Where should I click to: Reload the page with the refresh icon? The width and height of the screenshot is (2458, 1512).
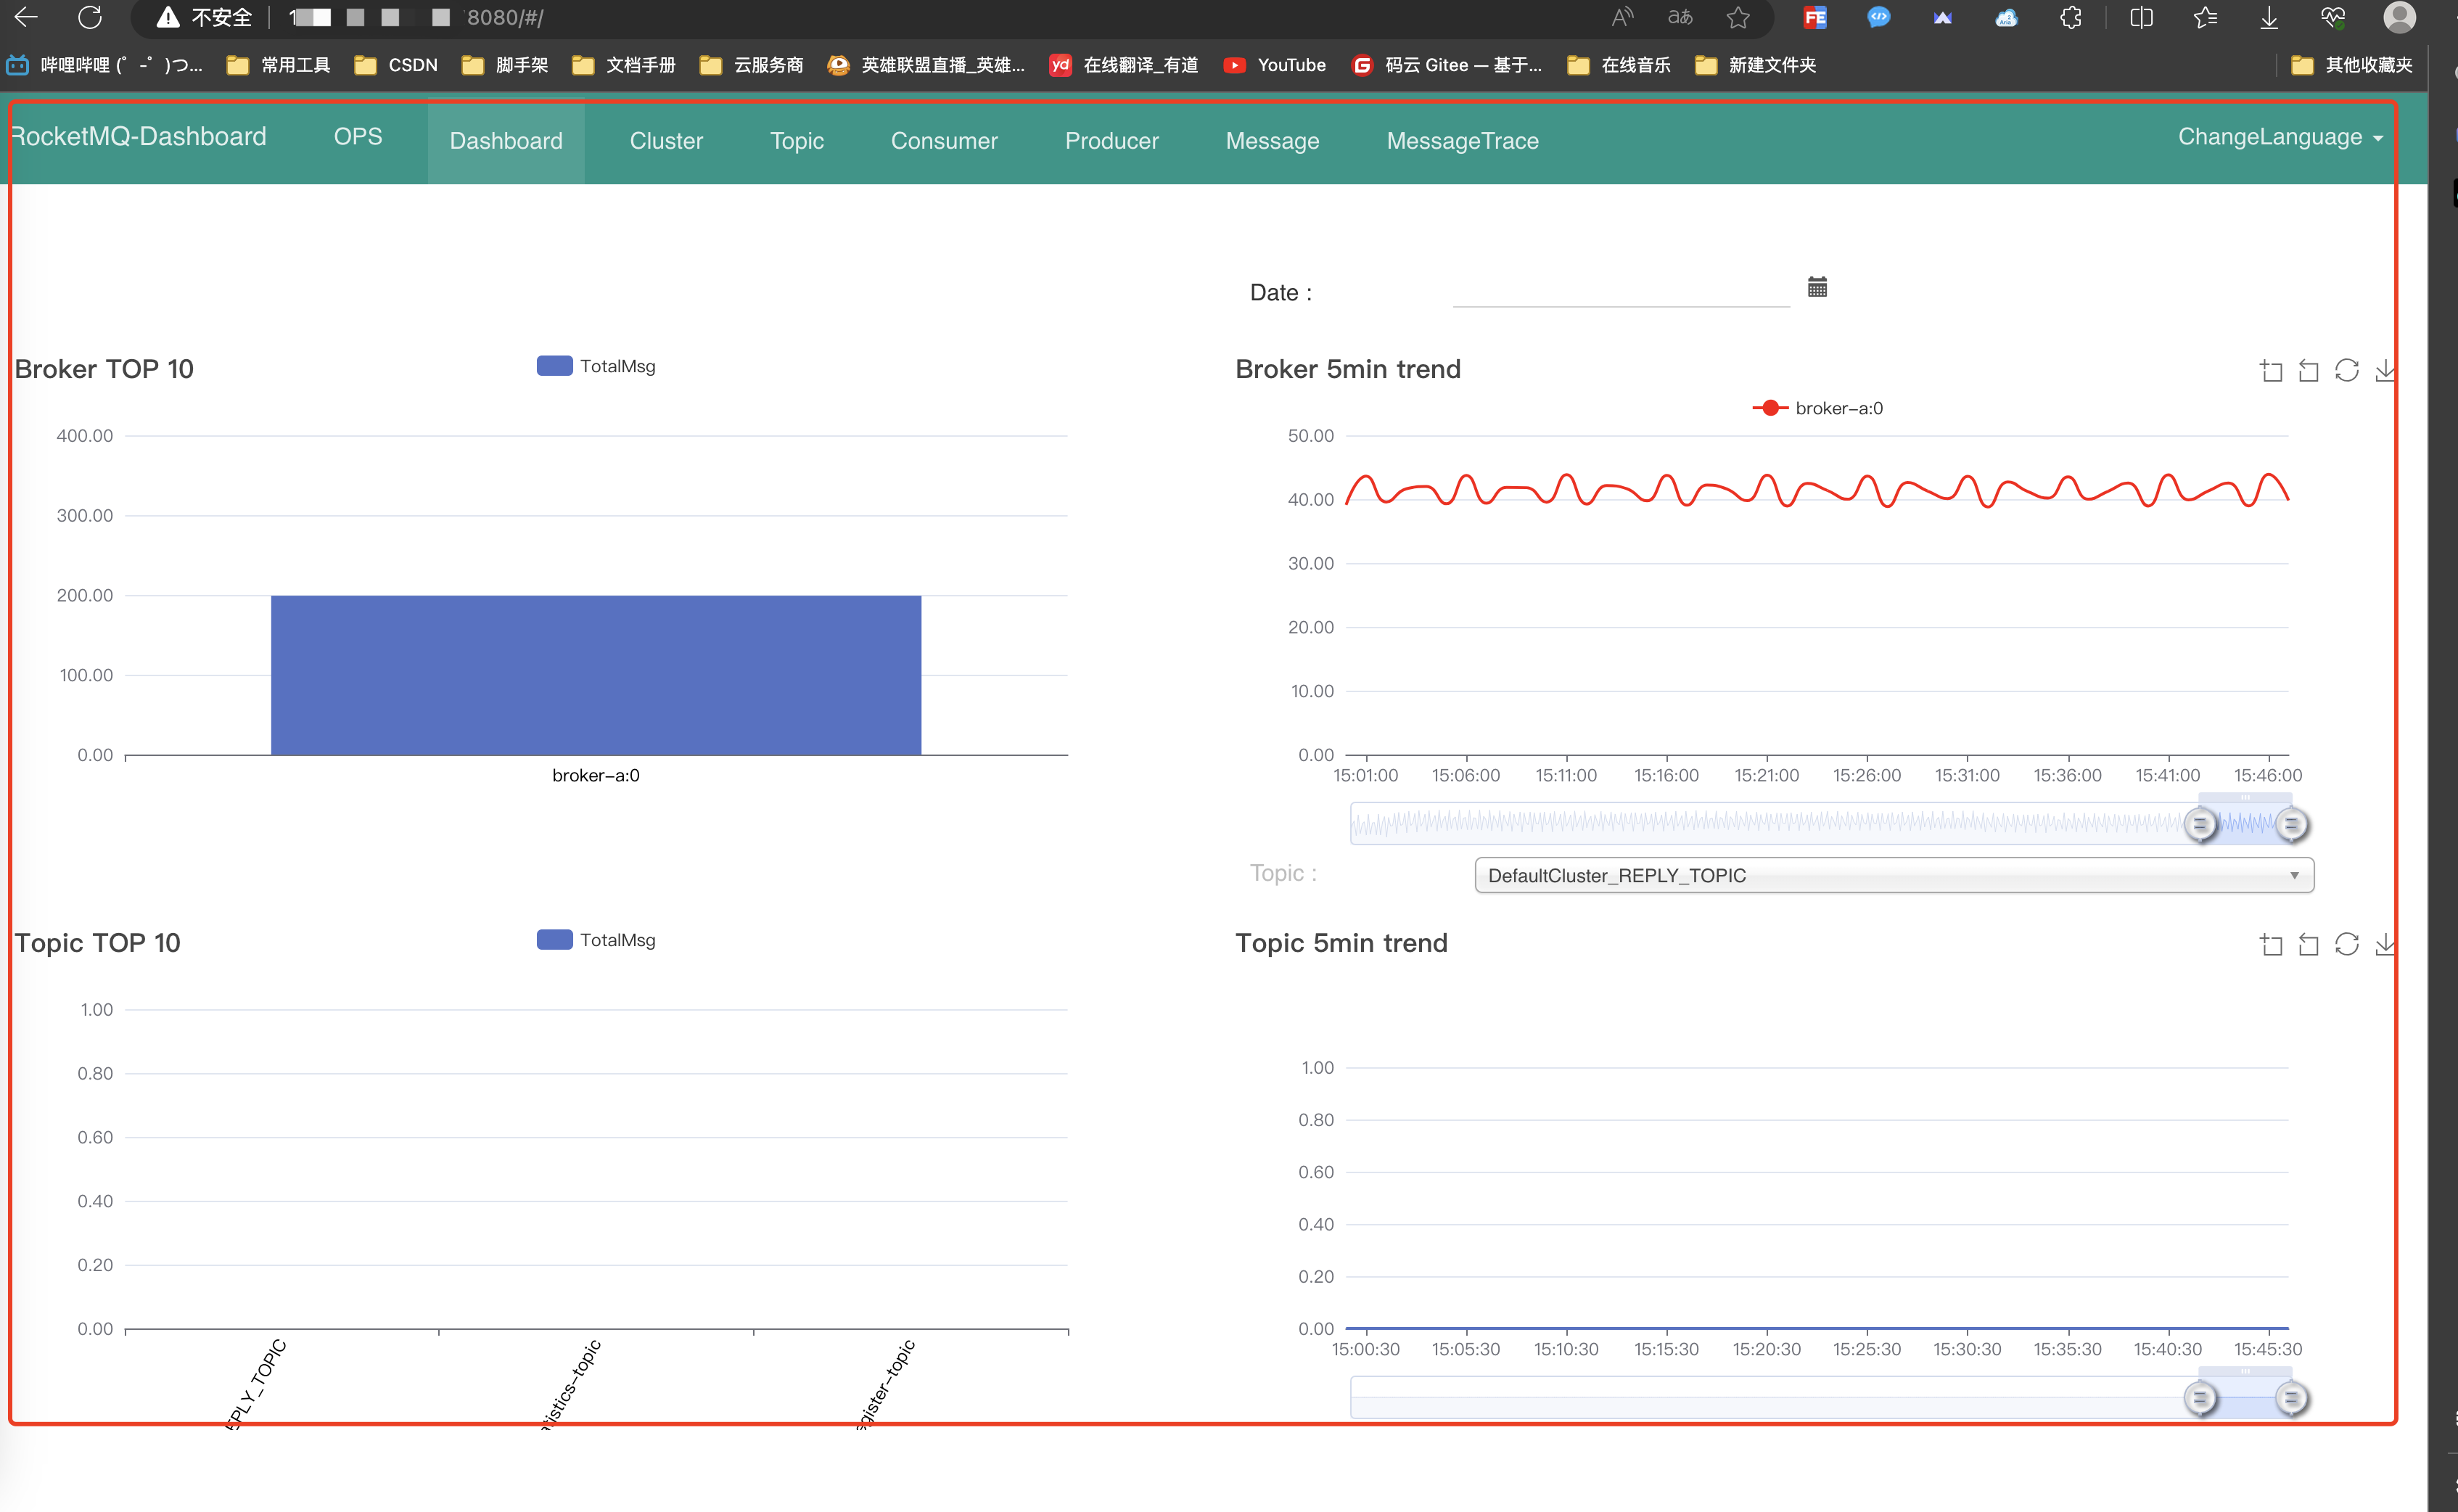click(x=90, y=17)
